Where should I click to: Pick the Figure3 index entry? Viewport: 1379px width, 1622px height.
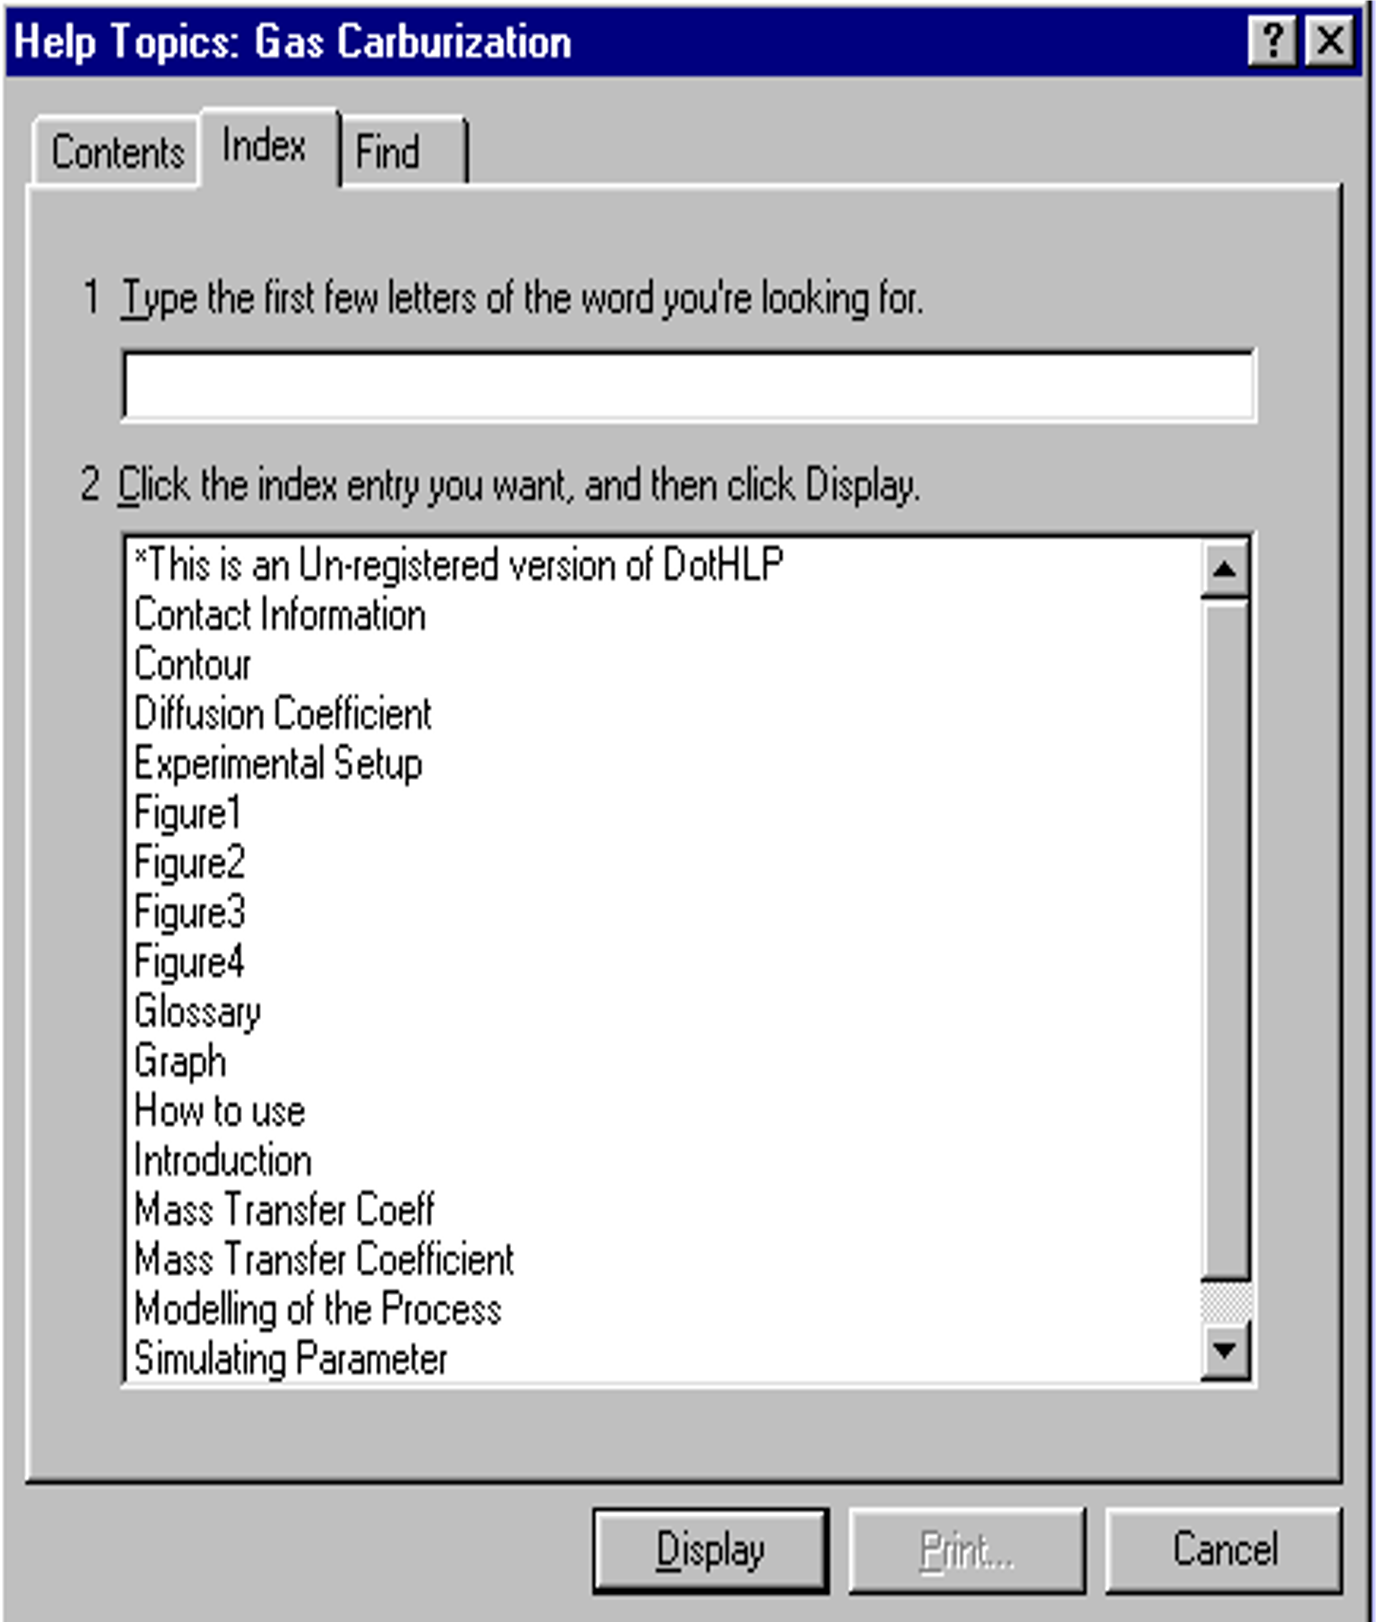coord(189,912)
